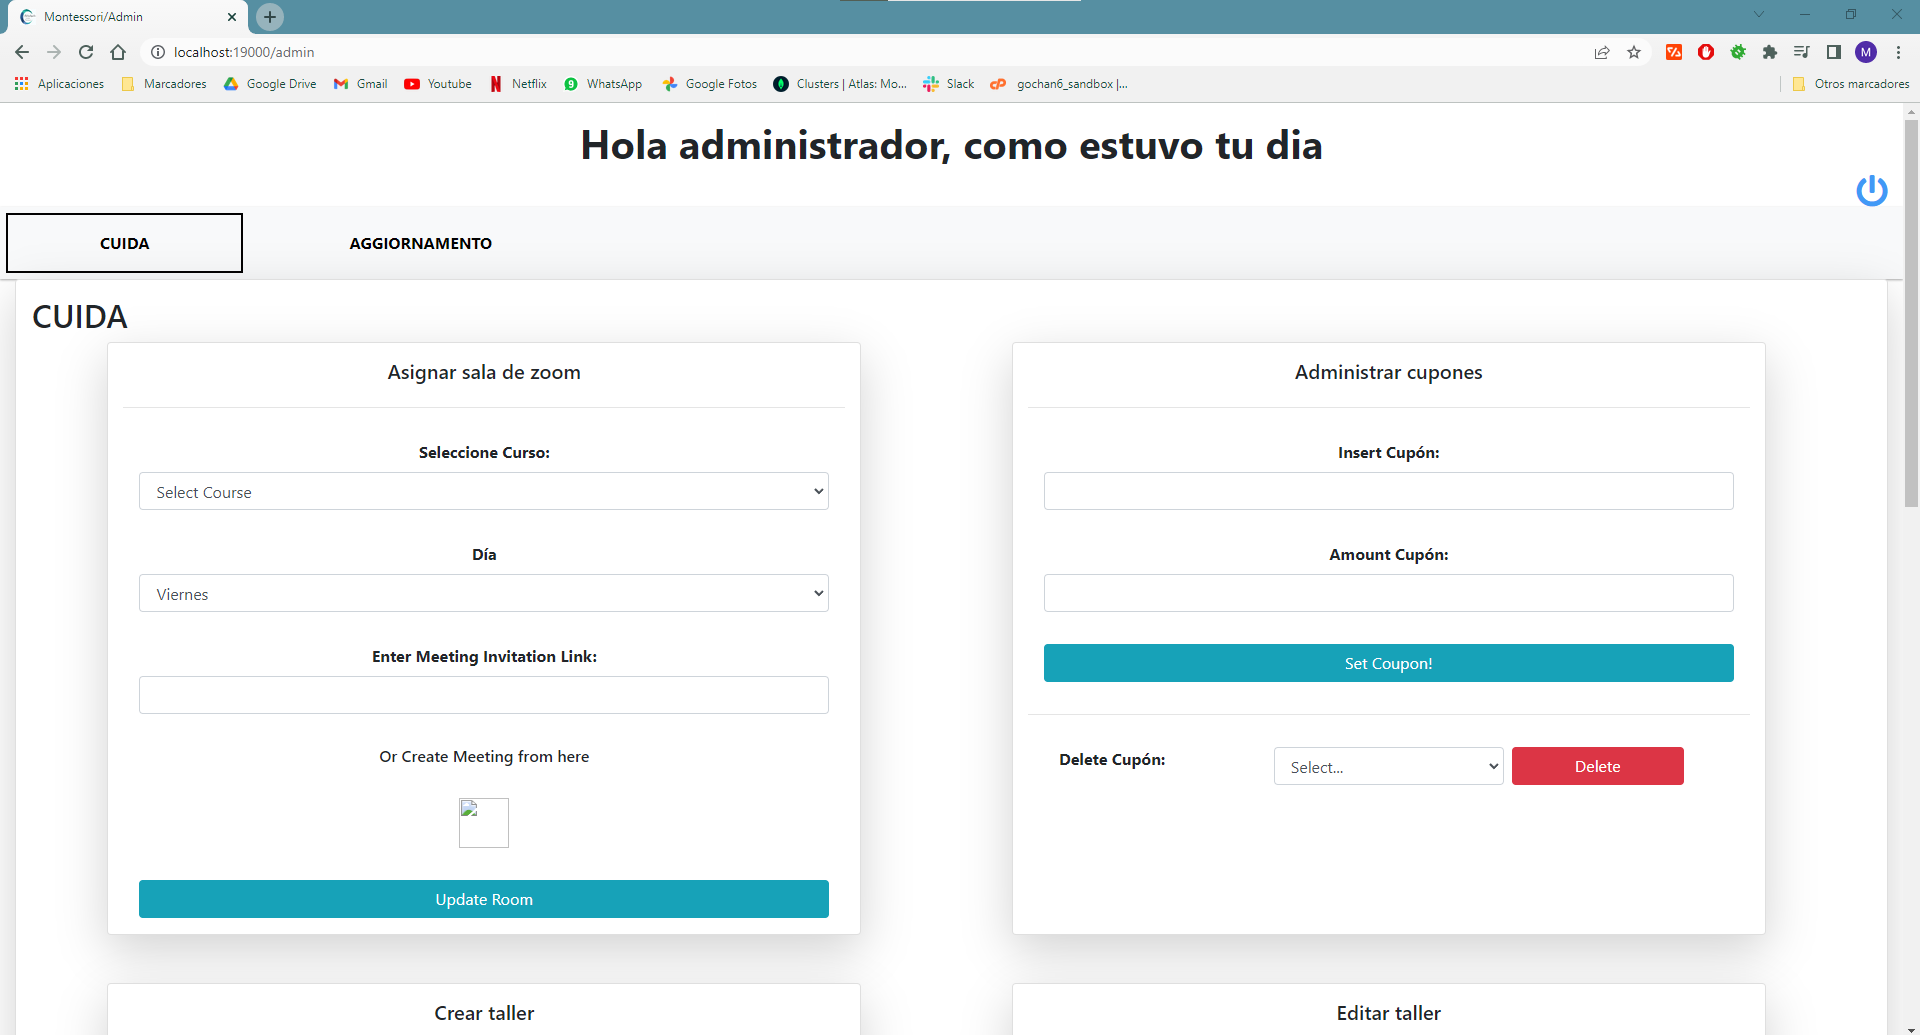This screenshot has width=1920, height=1035.
Task: Open Google Fotos bookmark
Action: 710,84
